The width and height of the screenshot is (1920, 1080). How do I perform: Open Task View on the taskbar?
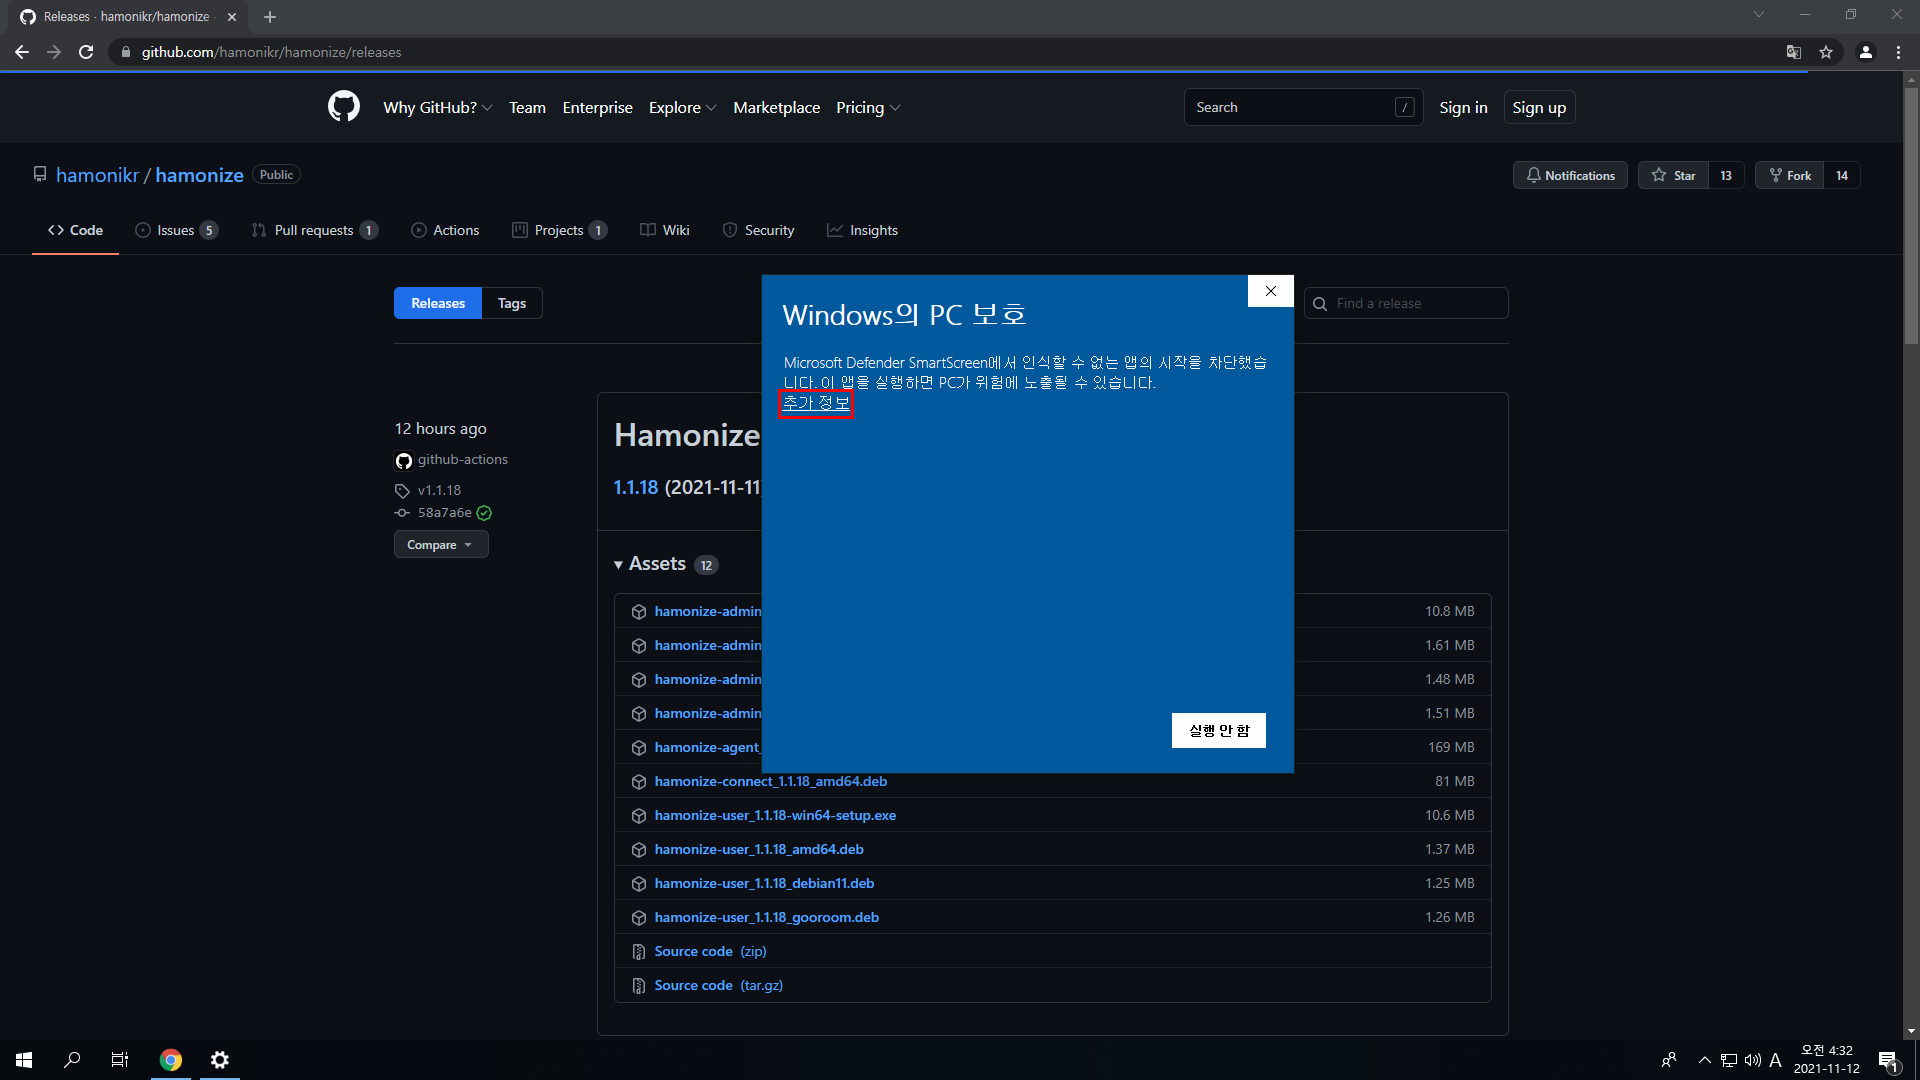(x=120, y=1060)
